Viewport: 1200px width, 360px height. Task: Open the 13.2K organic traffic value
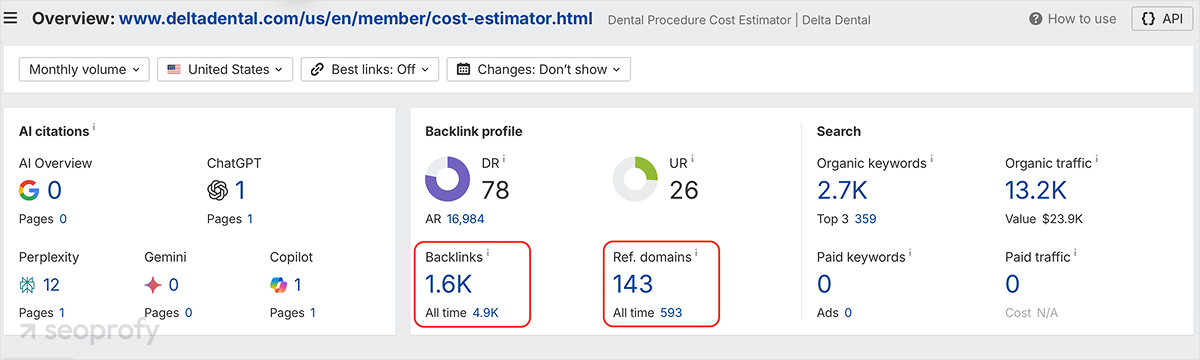(1035, 190)
